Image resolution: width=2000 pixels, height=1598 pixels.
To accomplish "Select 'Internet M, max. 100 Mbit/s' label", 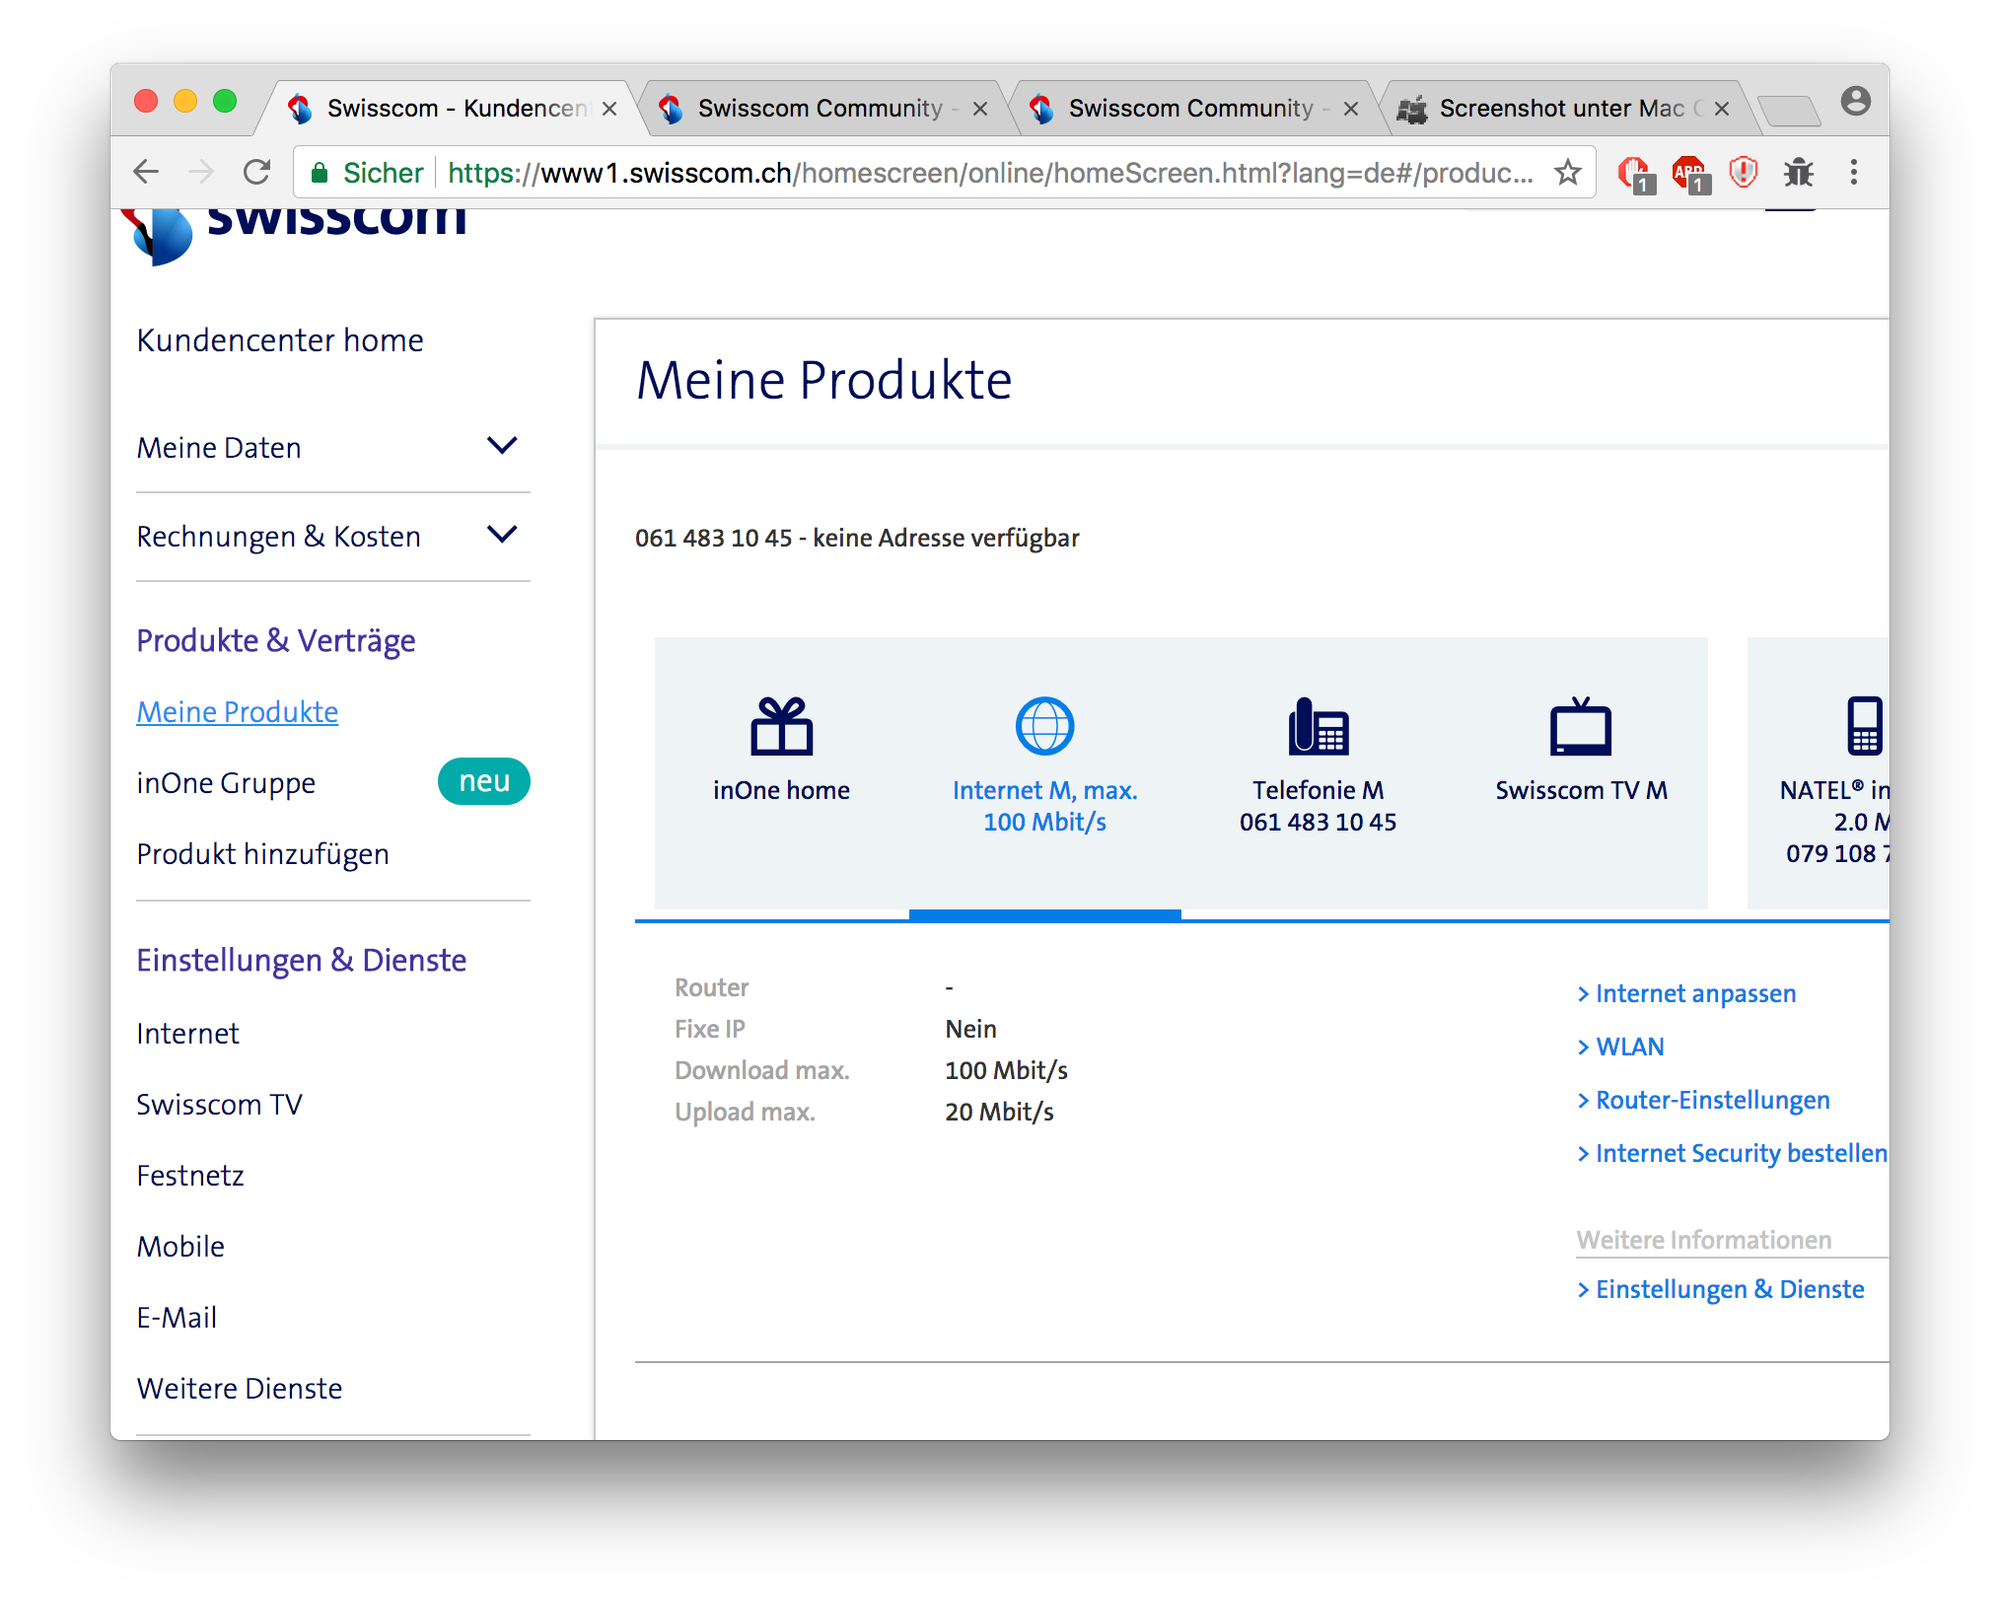I will (1045, 806).
